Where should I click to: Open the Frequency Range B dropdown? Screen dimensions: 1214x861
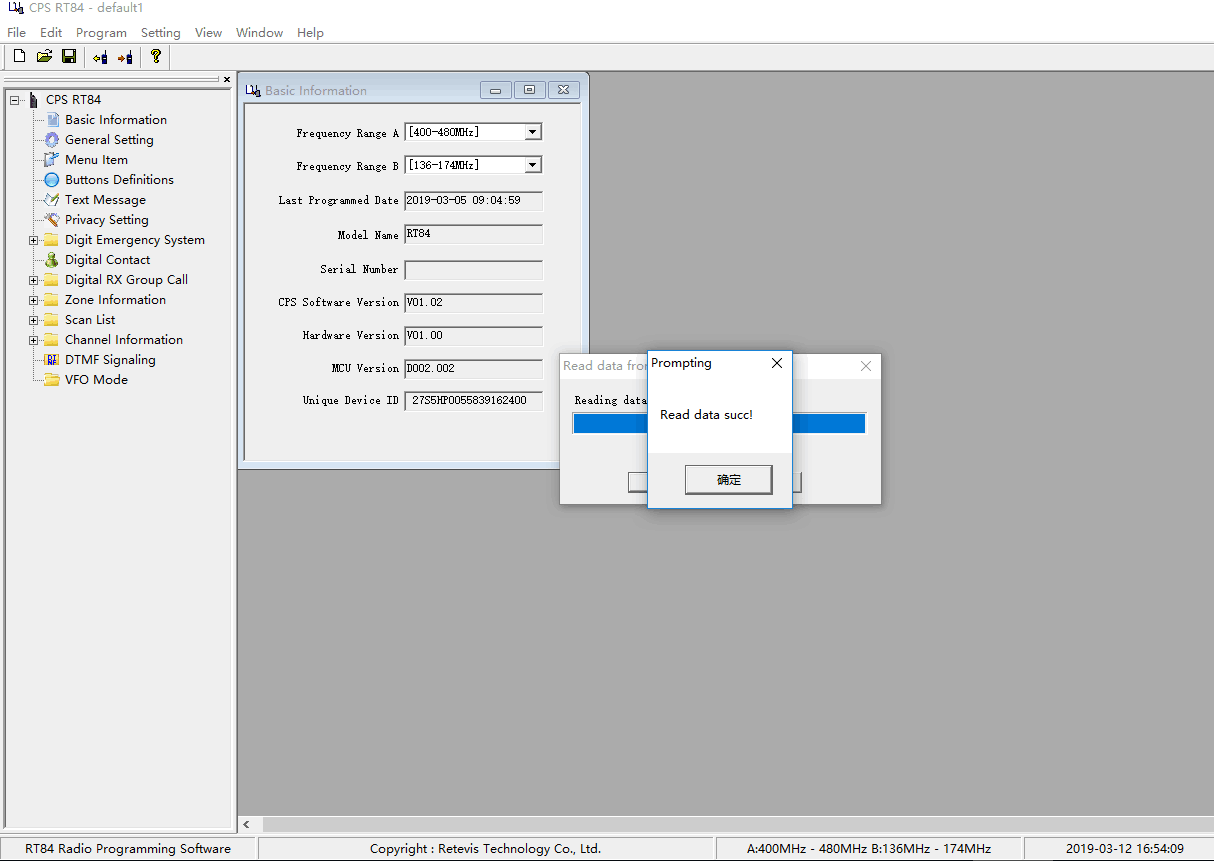click(533, 165)
